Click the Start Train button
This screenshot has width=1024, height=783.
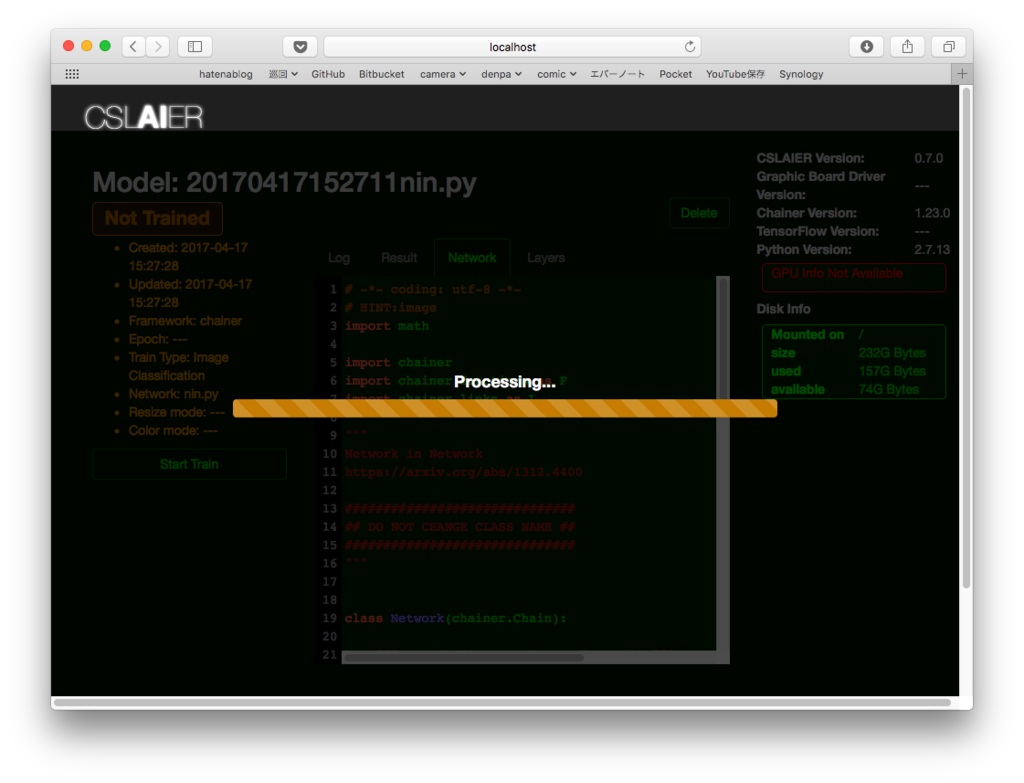tap(189, 464)
